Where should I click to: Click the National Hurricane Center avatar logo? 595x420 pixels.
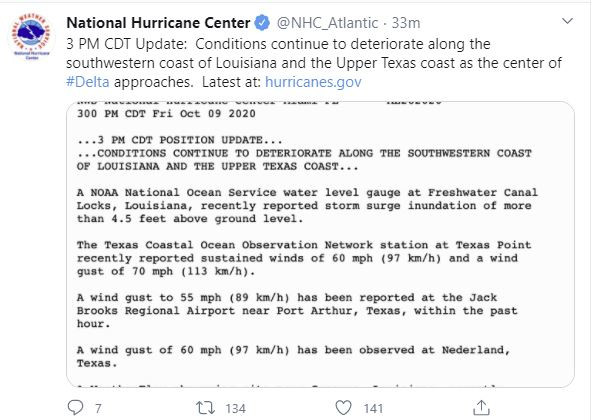(x=31, y=36)
